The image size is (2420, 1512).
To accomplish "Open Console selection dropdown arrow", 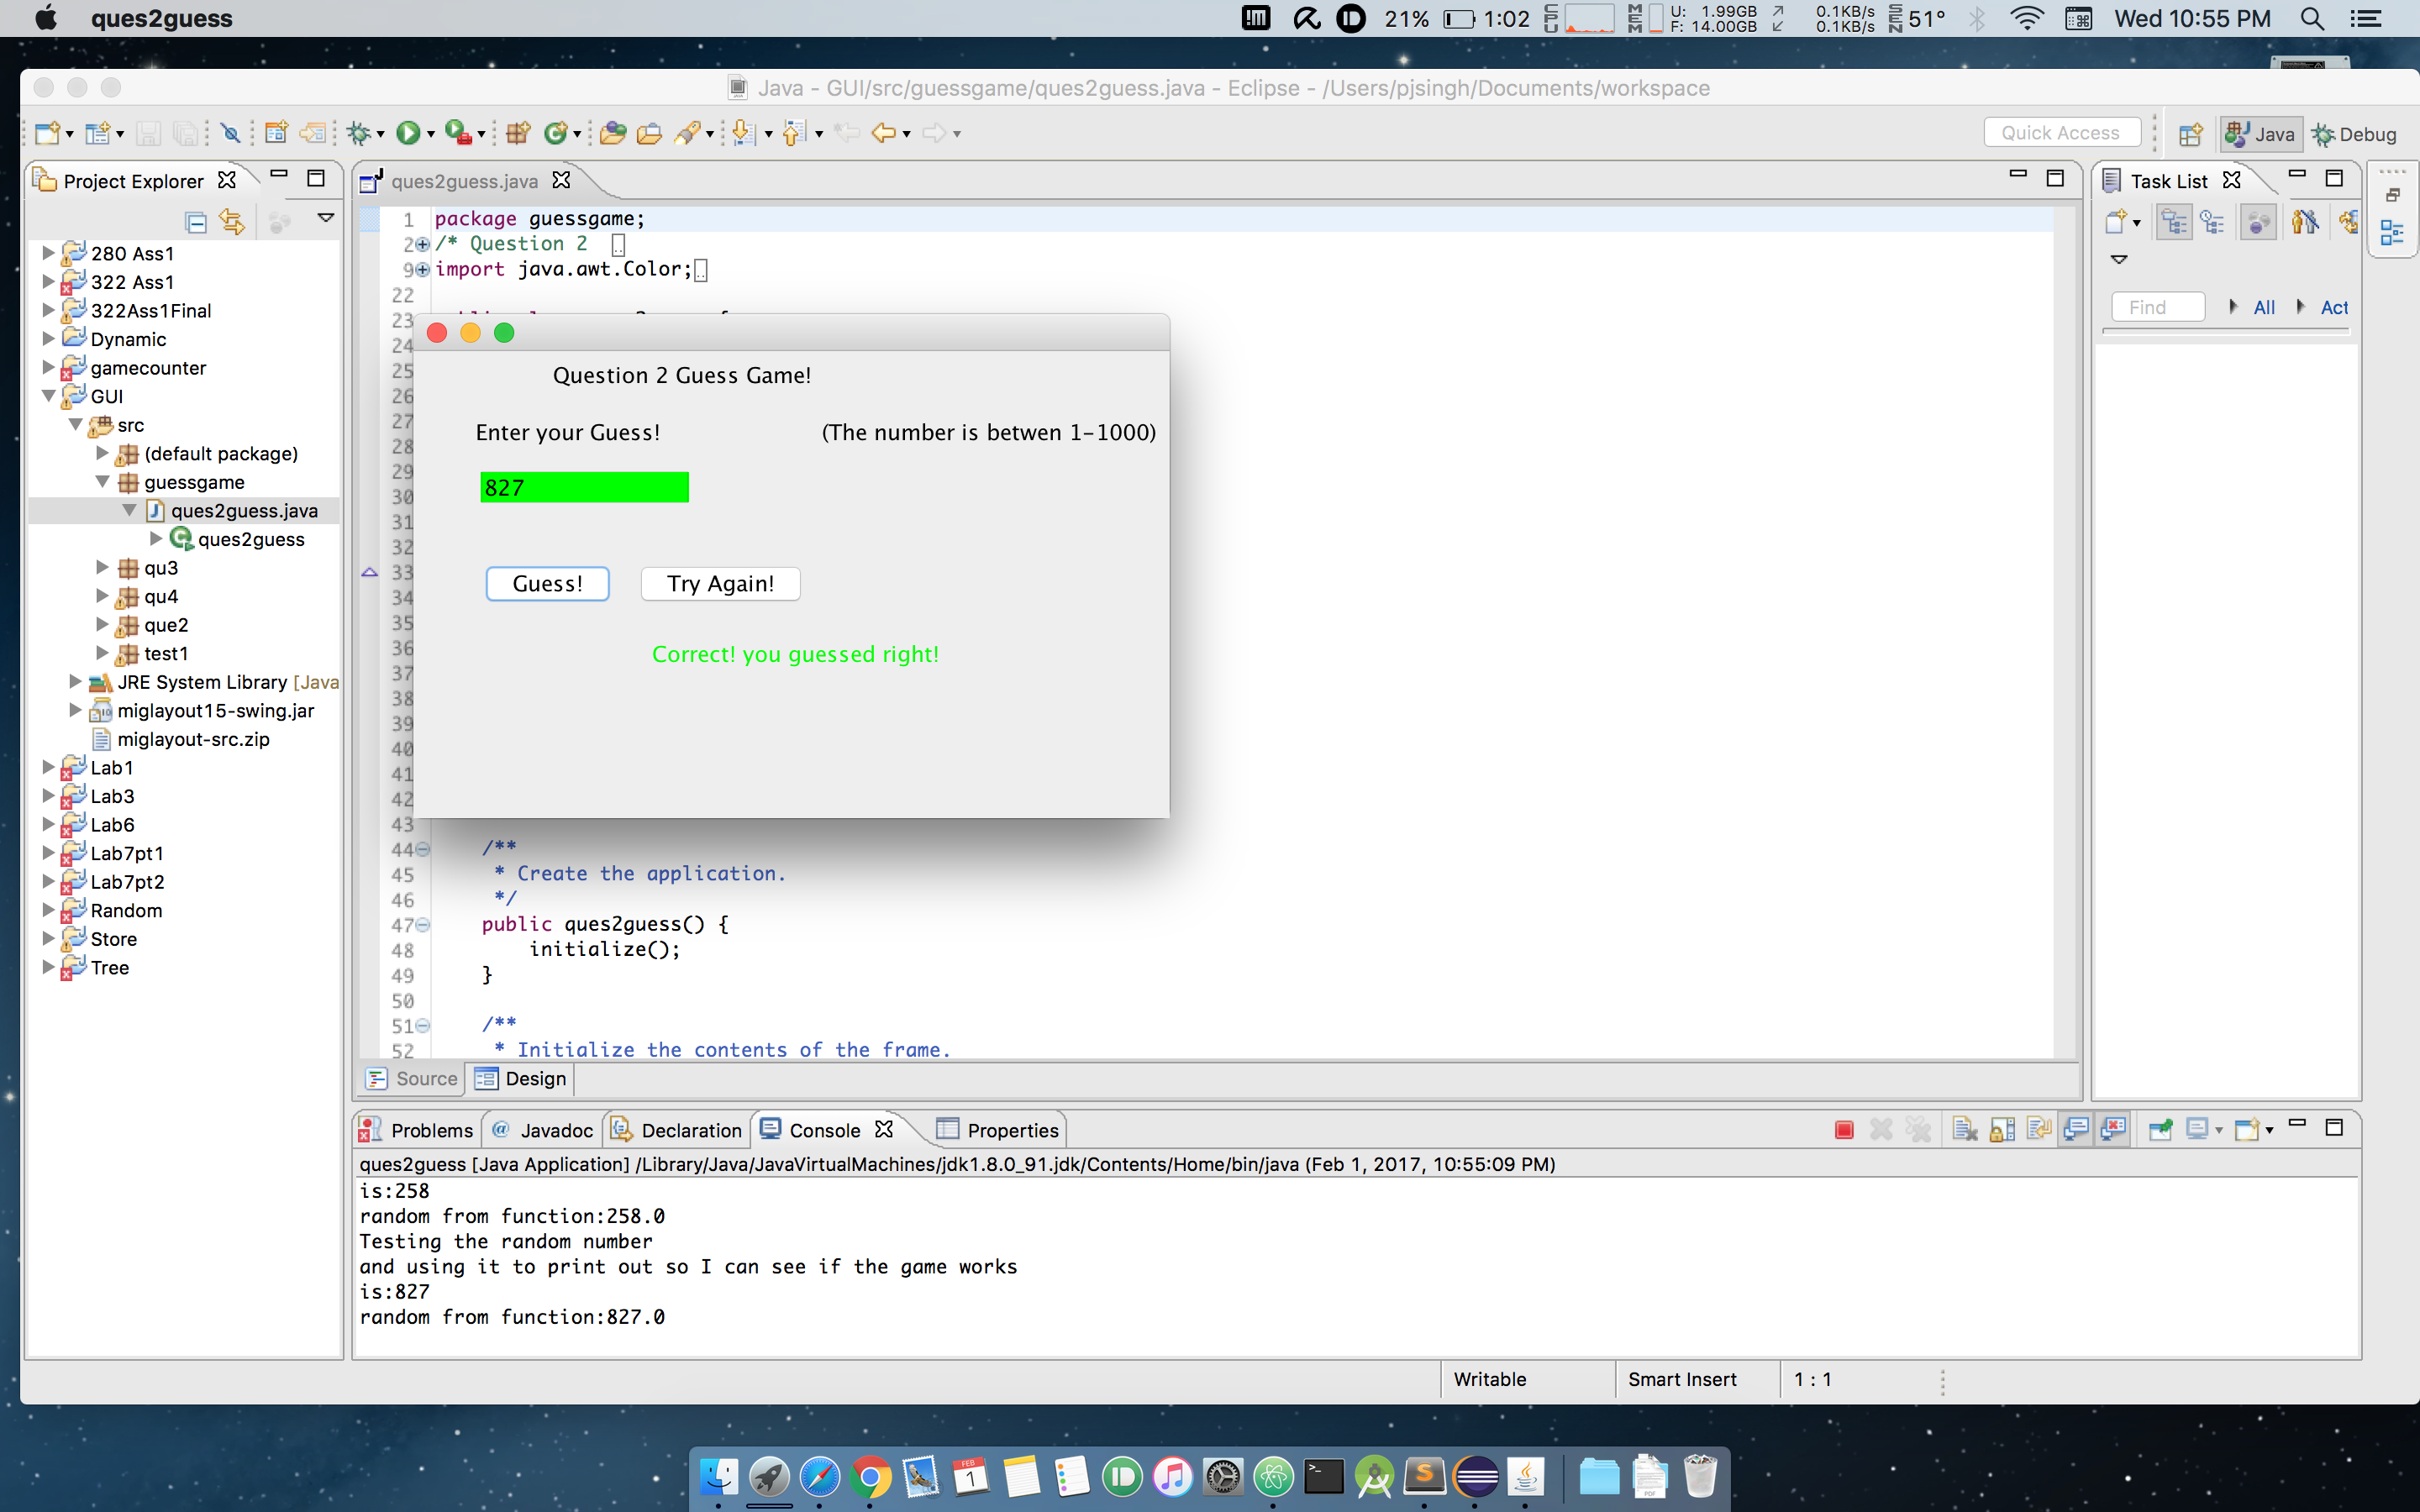I will pyautogui.click(x=2219, y=1130).
